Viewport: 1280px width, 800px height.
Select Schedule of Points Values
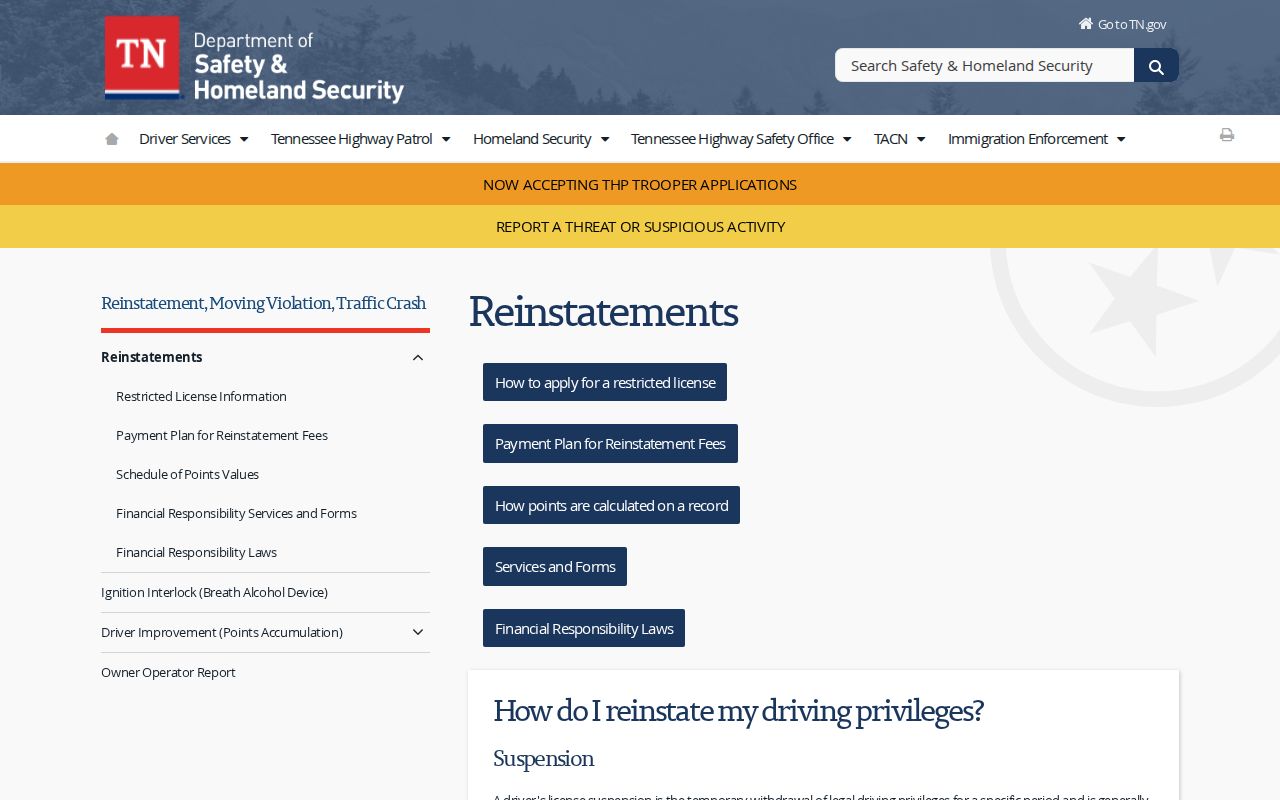(x=187, y=475)
